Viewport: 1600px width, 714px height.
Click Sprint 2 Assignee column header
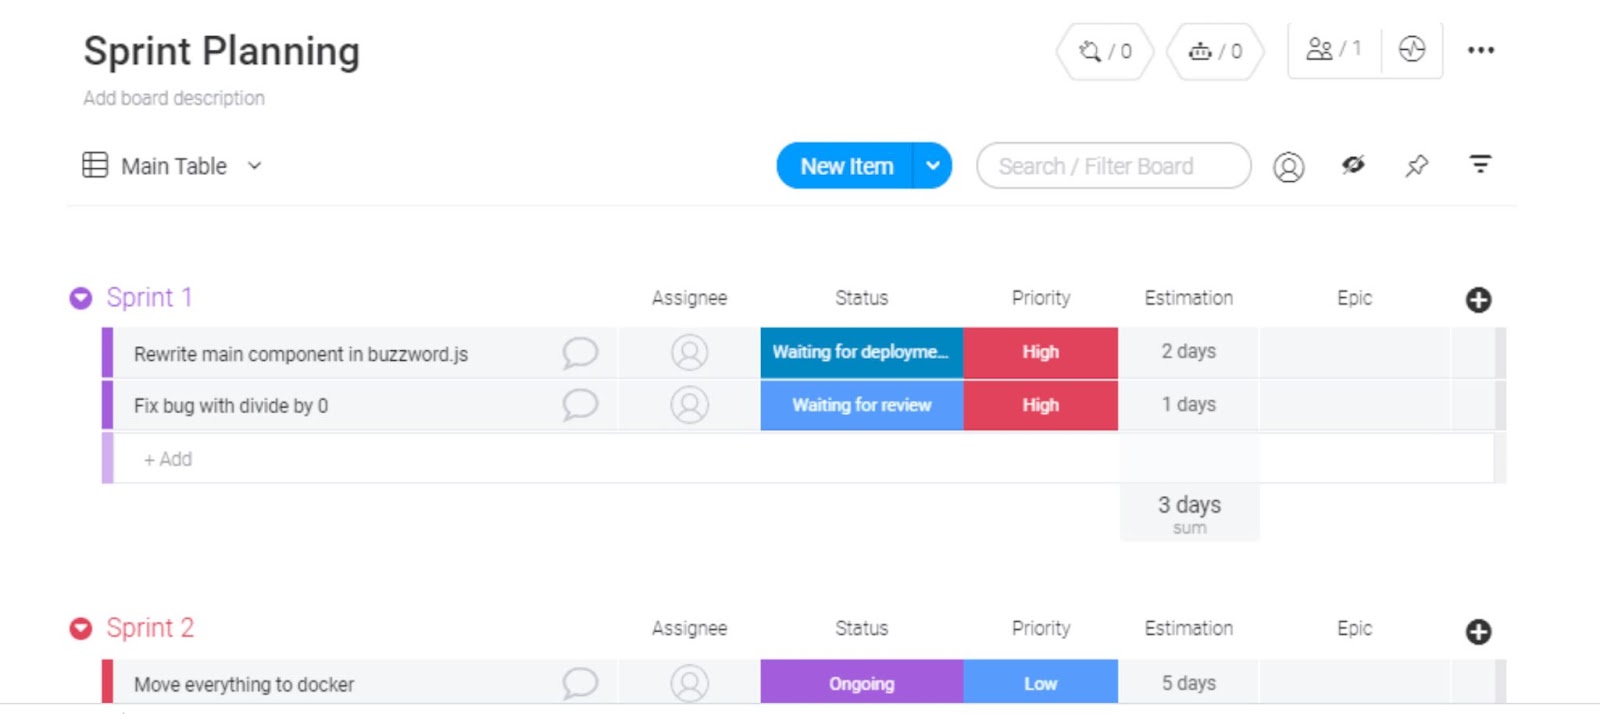coord(689,628)
